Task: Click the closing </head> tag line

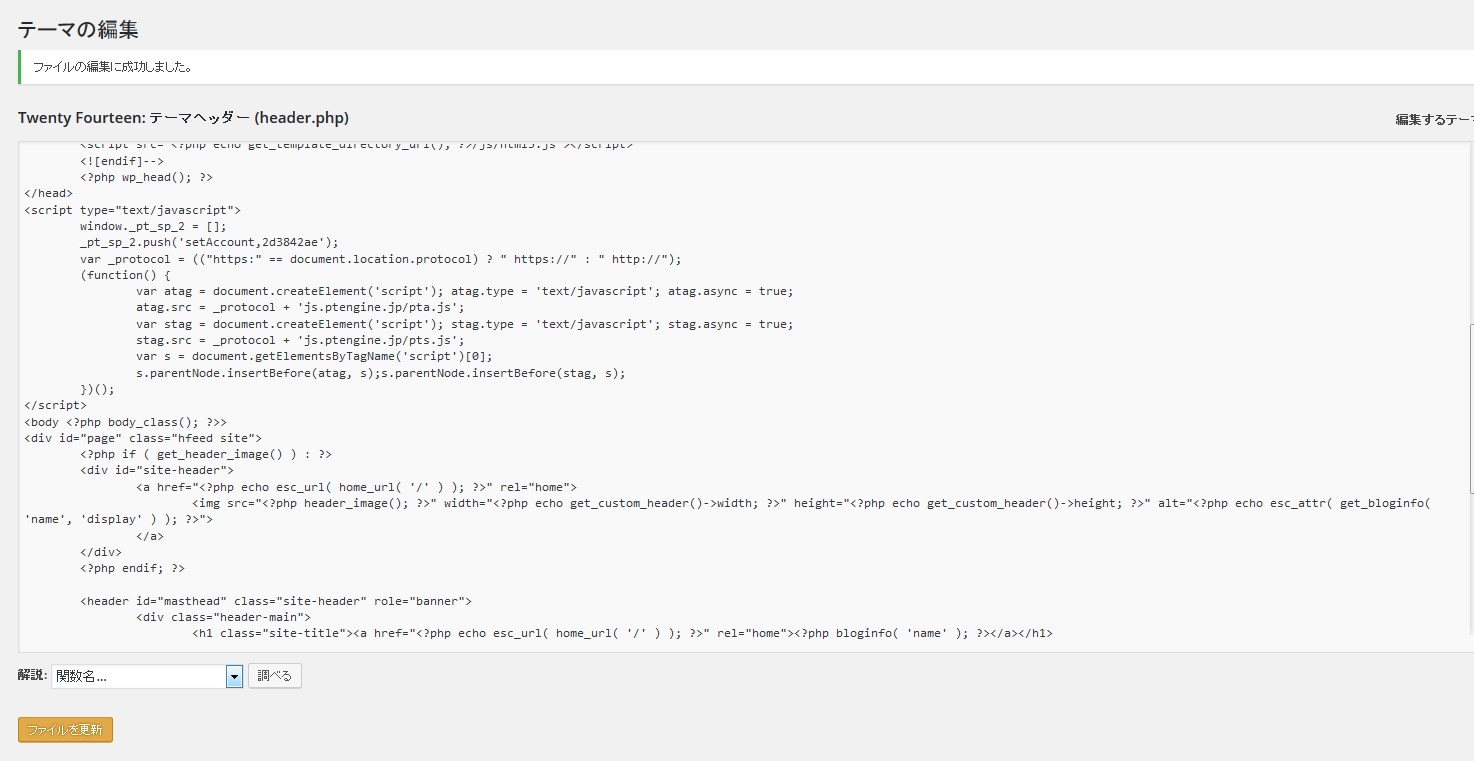Action: click(48, 193)
